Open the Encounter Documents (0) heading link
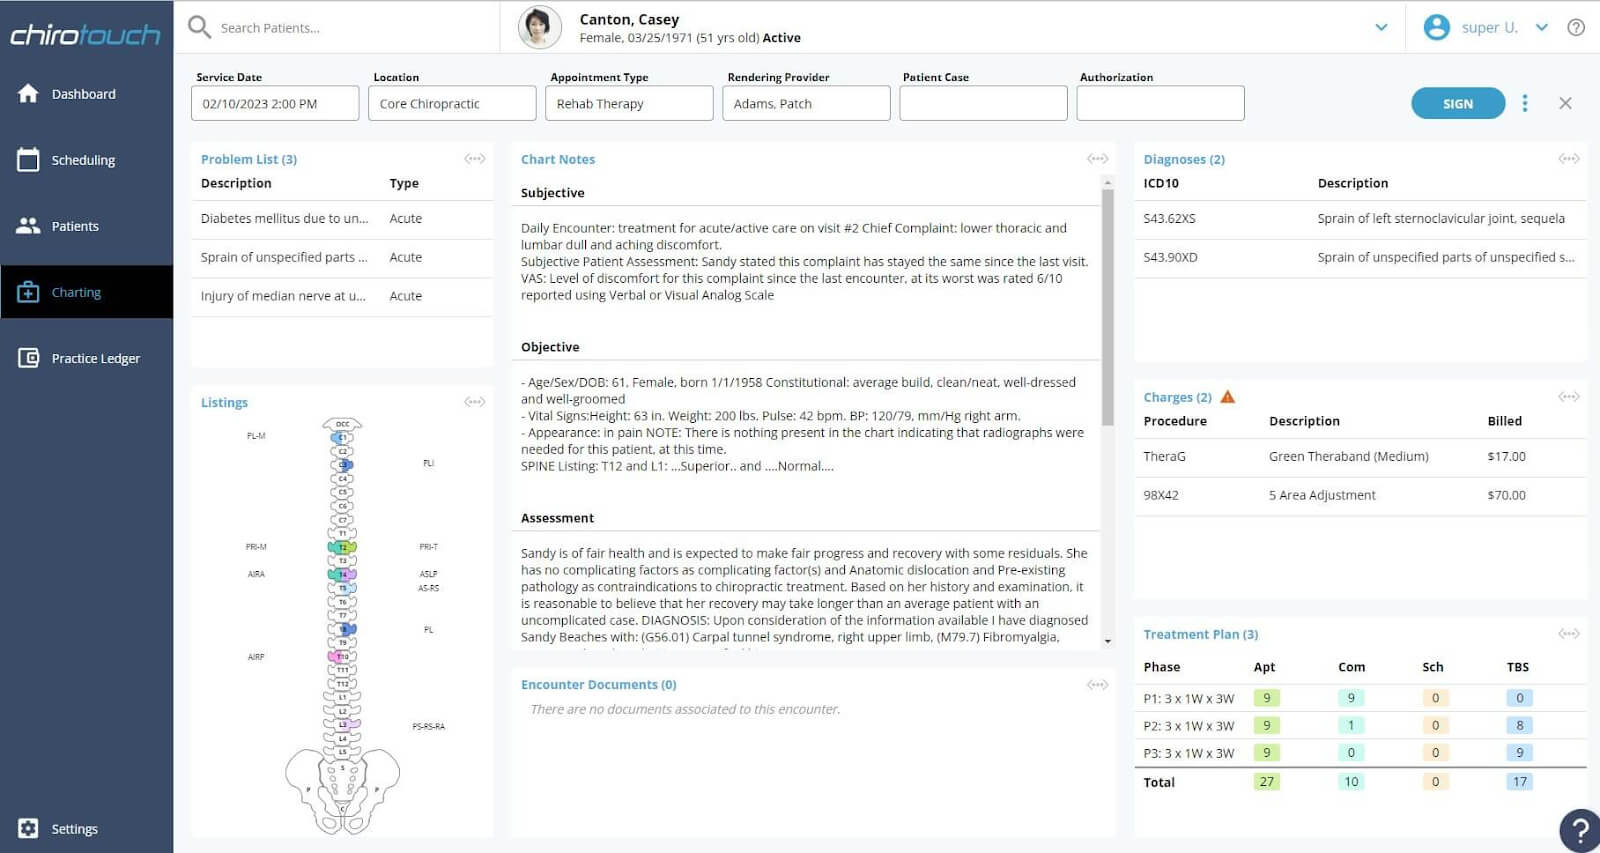 click(599, 685)
